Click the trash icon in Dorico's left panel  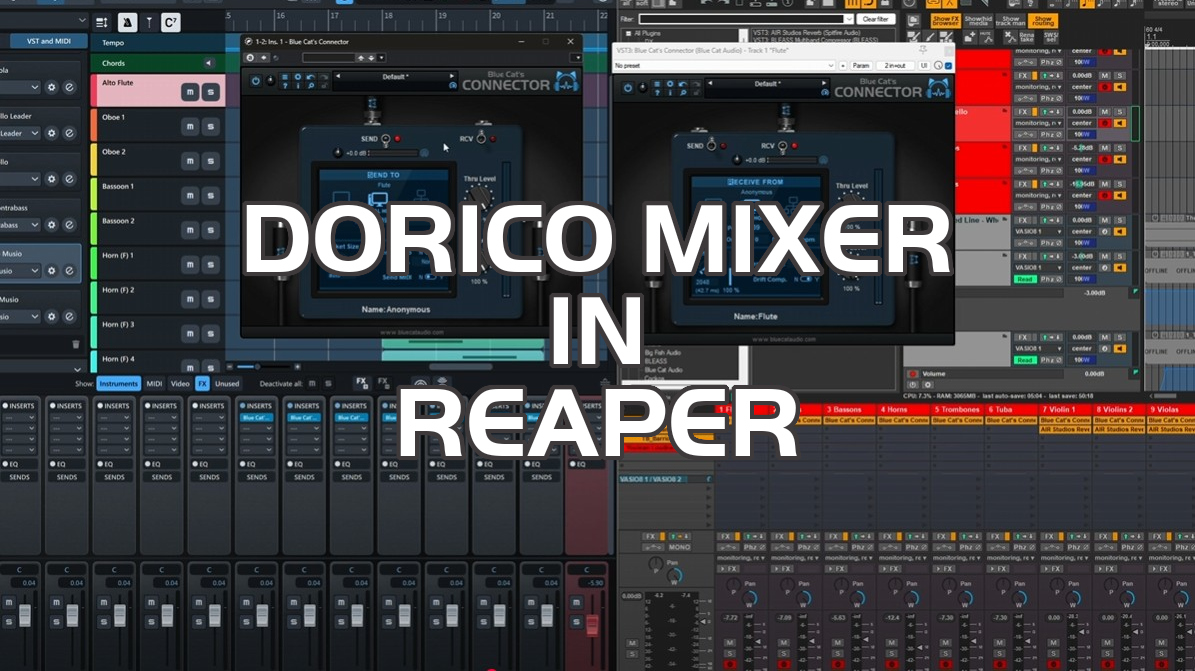pos(75,345)
